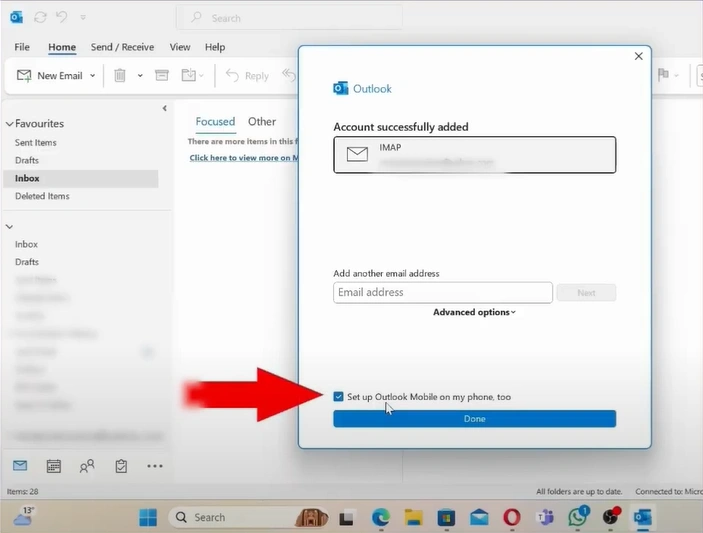This screenshot has width=703, height=533.
Task: Launch Microsoft Edge from taskbar
Action: click(x=381, y=517)
